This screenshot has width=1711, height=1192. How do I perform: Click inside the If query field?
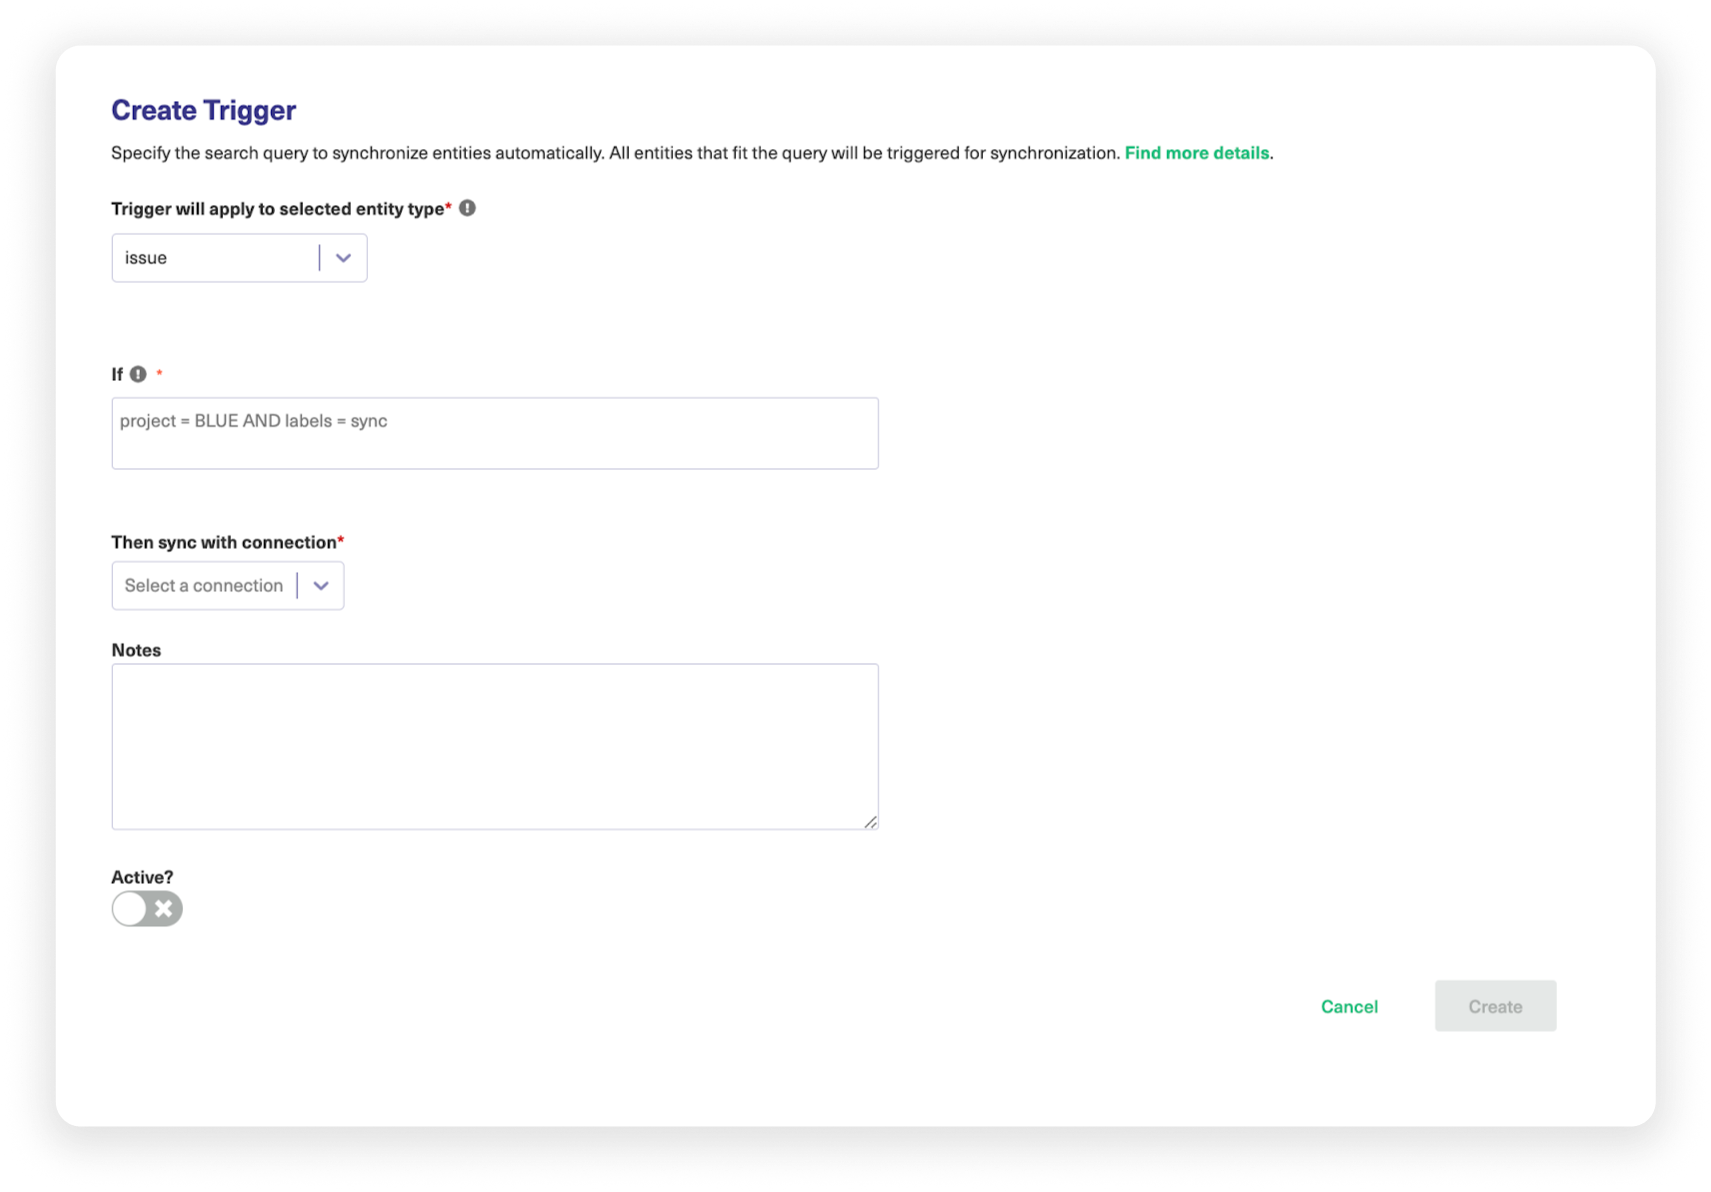(x=494, y=432)
